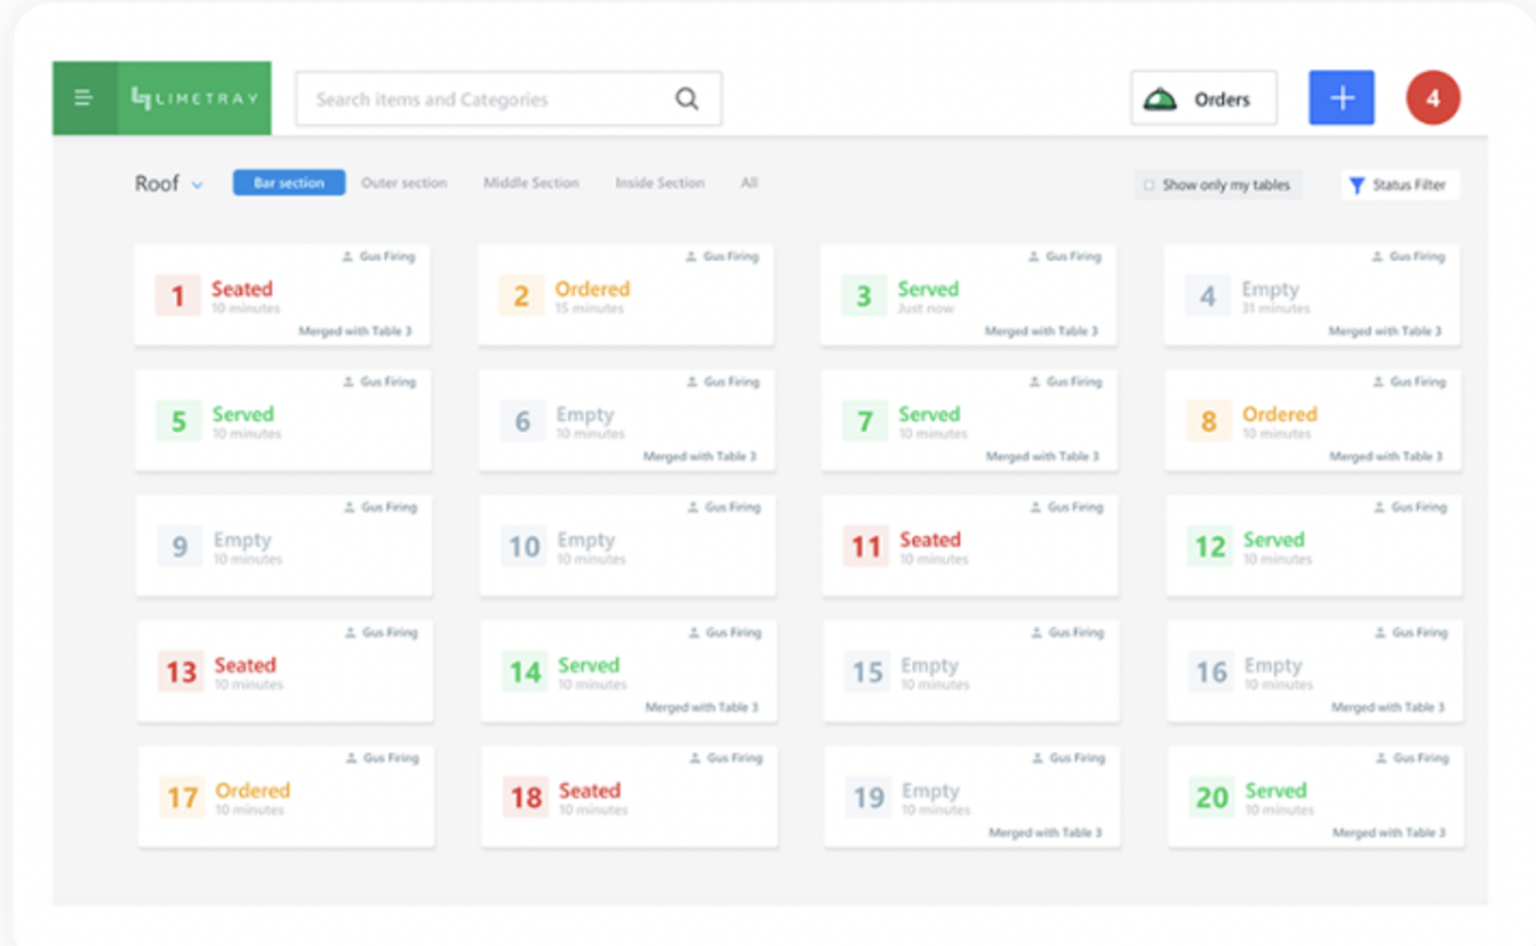Image resolution: width=1536 pixels, height=946 pixels.
Task: Expand the Roof section dropdown
Action: tap(196, 184)
